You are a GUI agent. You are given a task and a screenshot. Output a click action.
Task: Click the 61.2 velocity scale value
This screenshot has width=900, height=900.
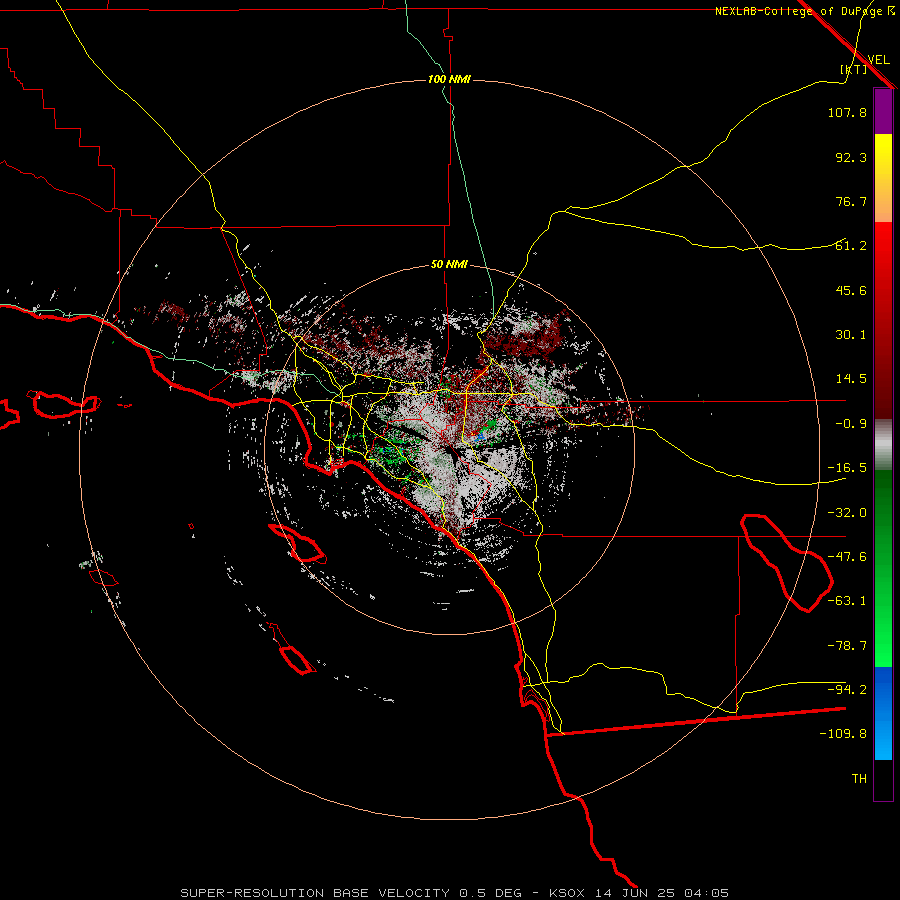851,246
